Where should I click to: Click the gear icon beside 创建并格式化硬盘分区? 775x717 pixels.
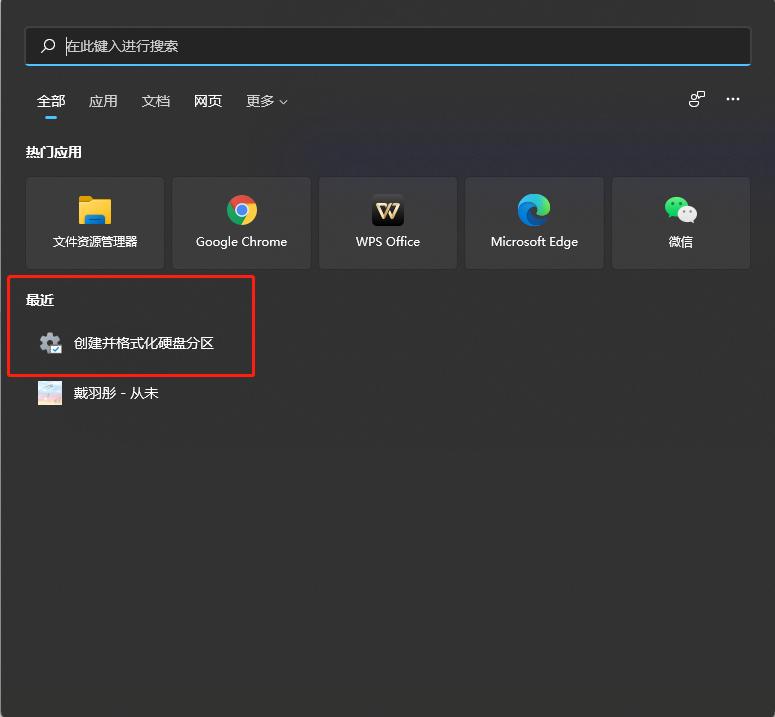[50, 343]
